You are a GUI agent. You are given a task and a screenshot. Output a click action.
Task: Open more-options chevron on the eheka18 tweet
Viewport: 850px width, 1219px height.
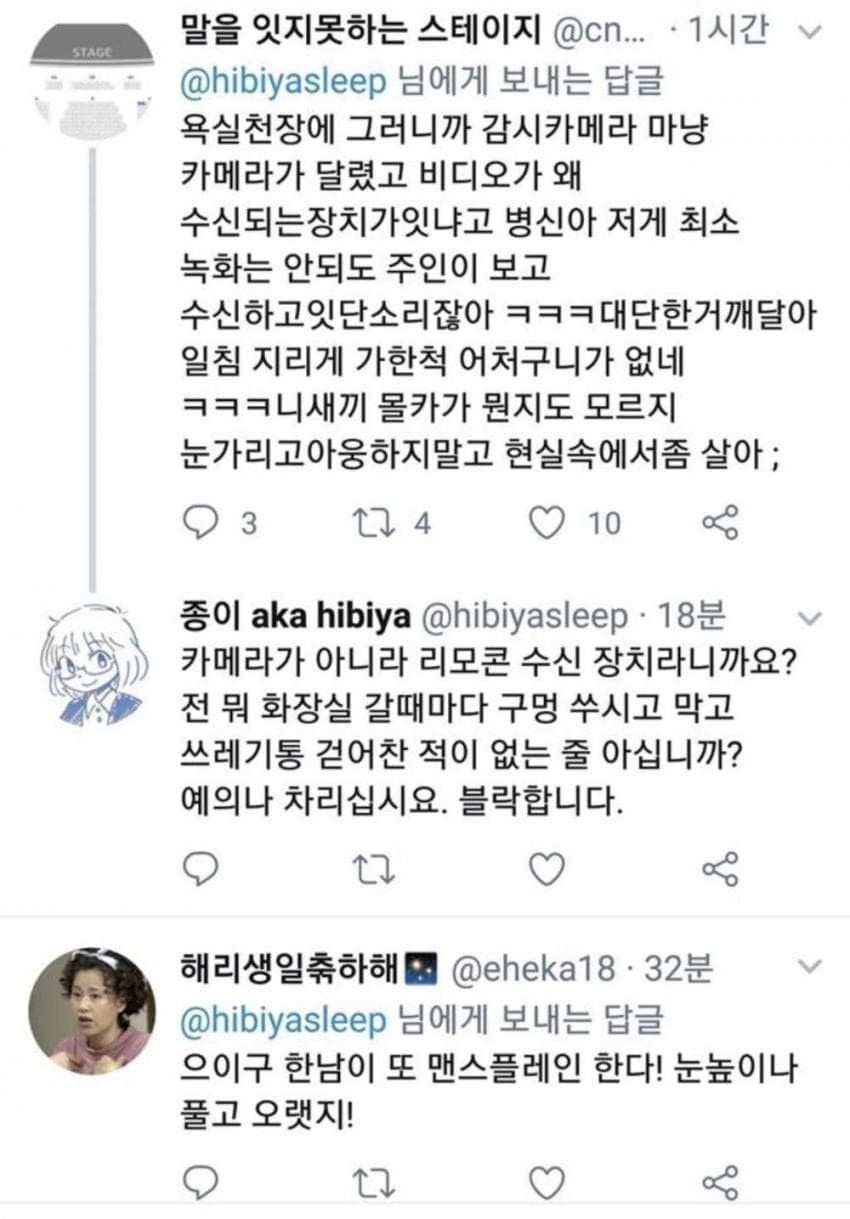[811, 966]
